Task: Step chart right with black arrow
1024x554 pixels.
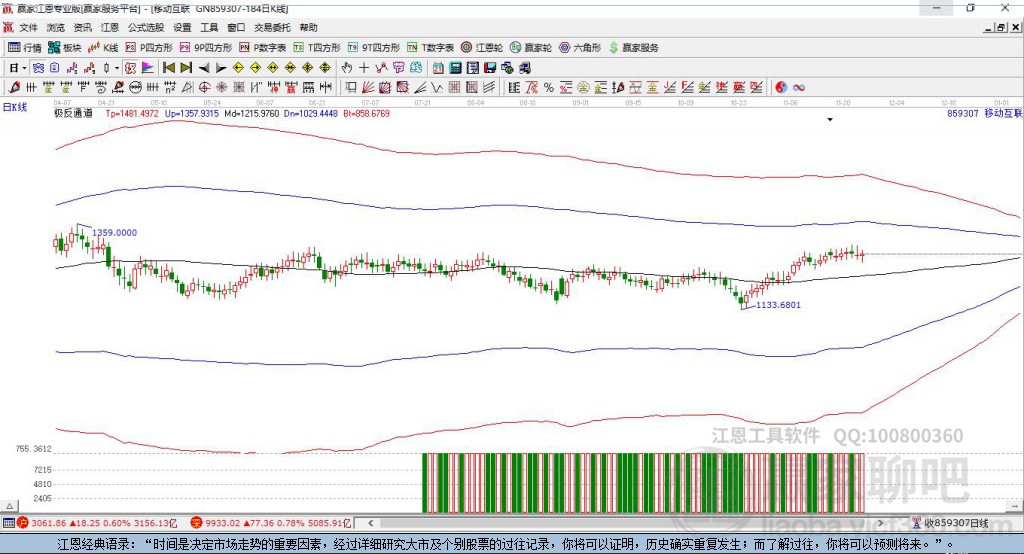Action: 221,68
